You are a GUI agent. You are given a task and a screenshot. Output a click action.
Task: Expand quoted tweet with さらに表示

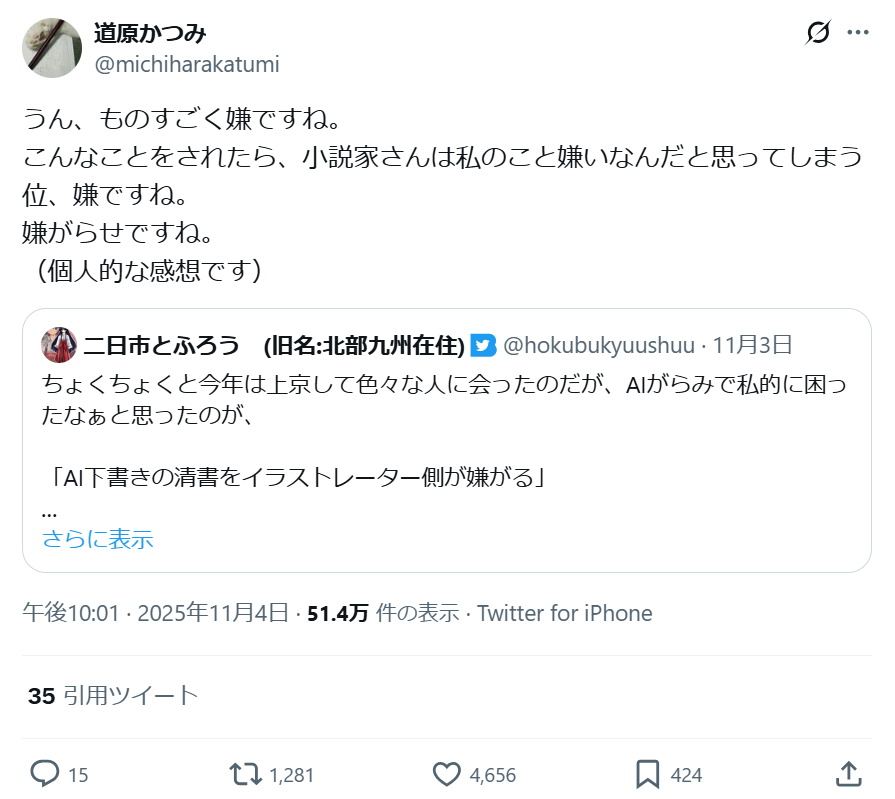click(97, 539)
